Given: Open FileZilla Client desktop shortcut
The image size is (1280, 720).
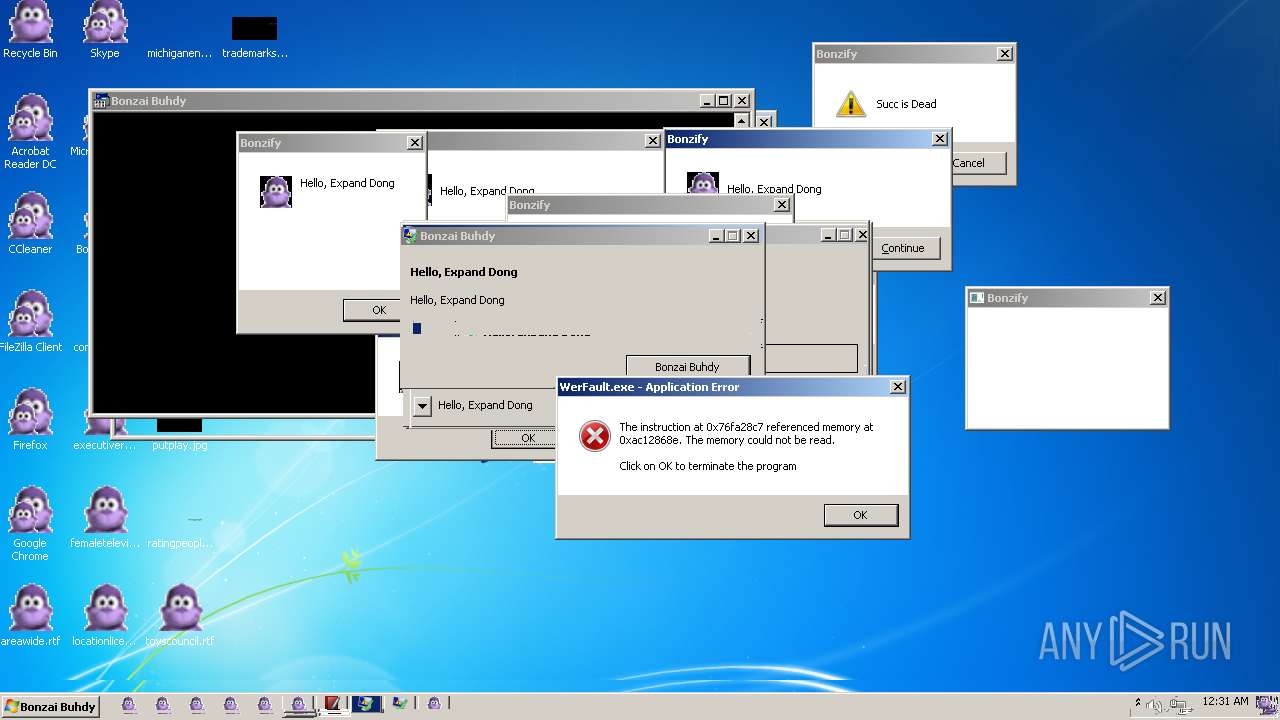Looking at the screenshot, I should [30, 322].
